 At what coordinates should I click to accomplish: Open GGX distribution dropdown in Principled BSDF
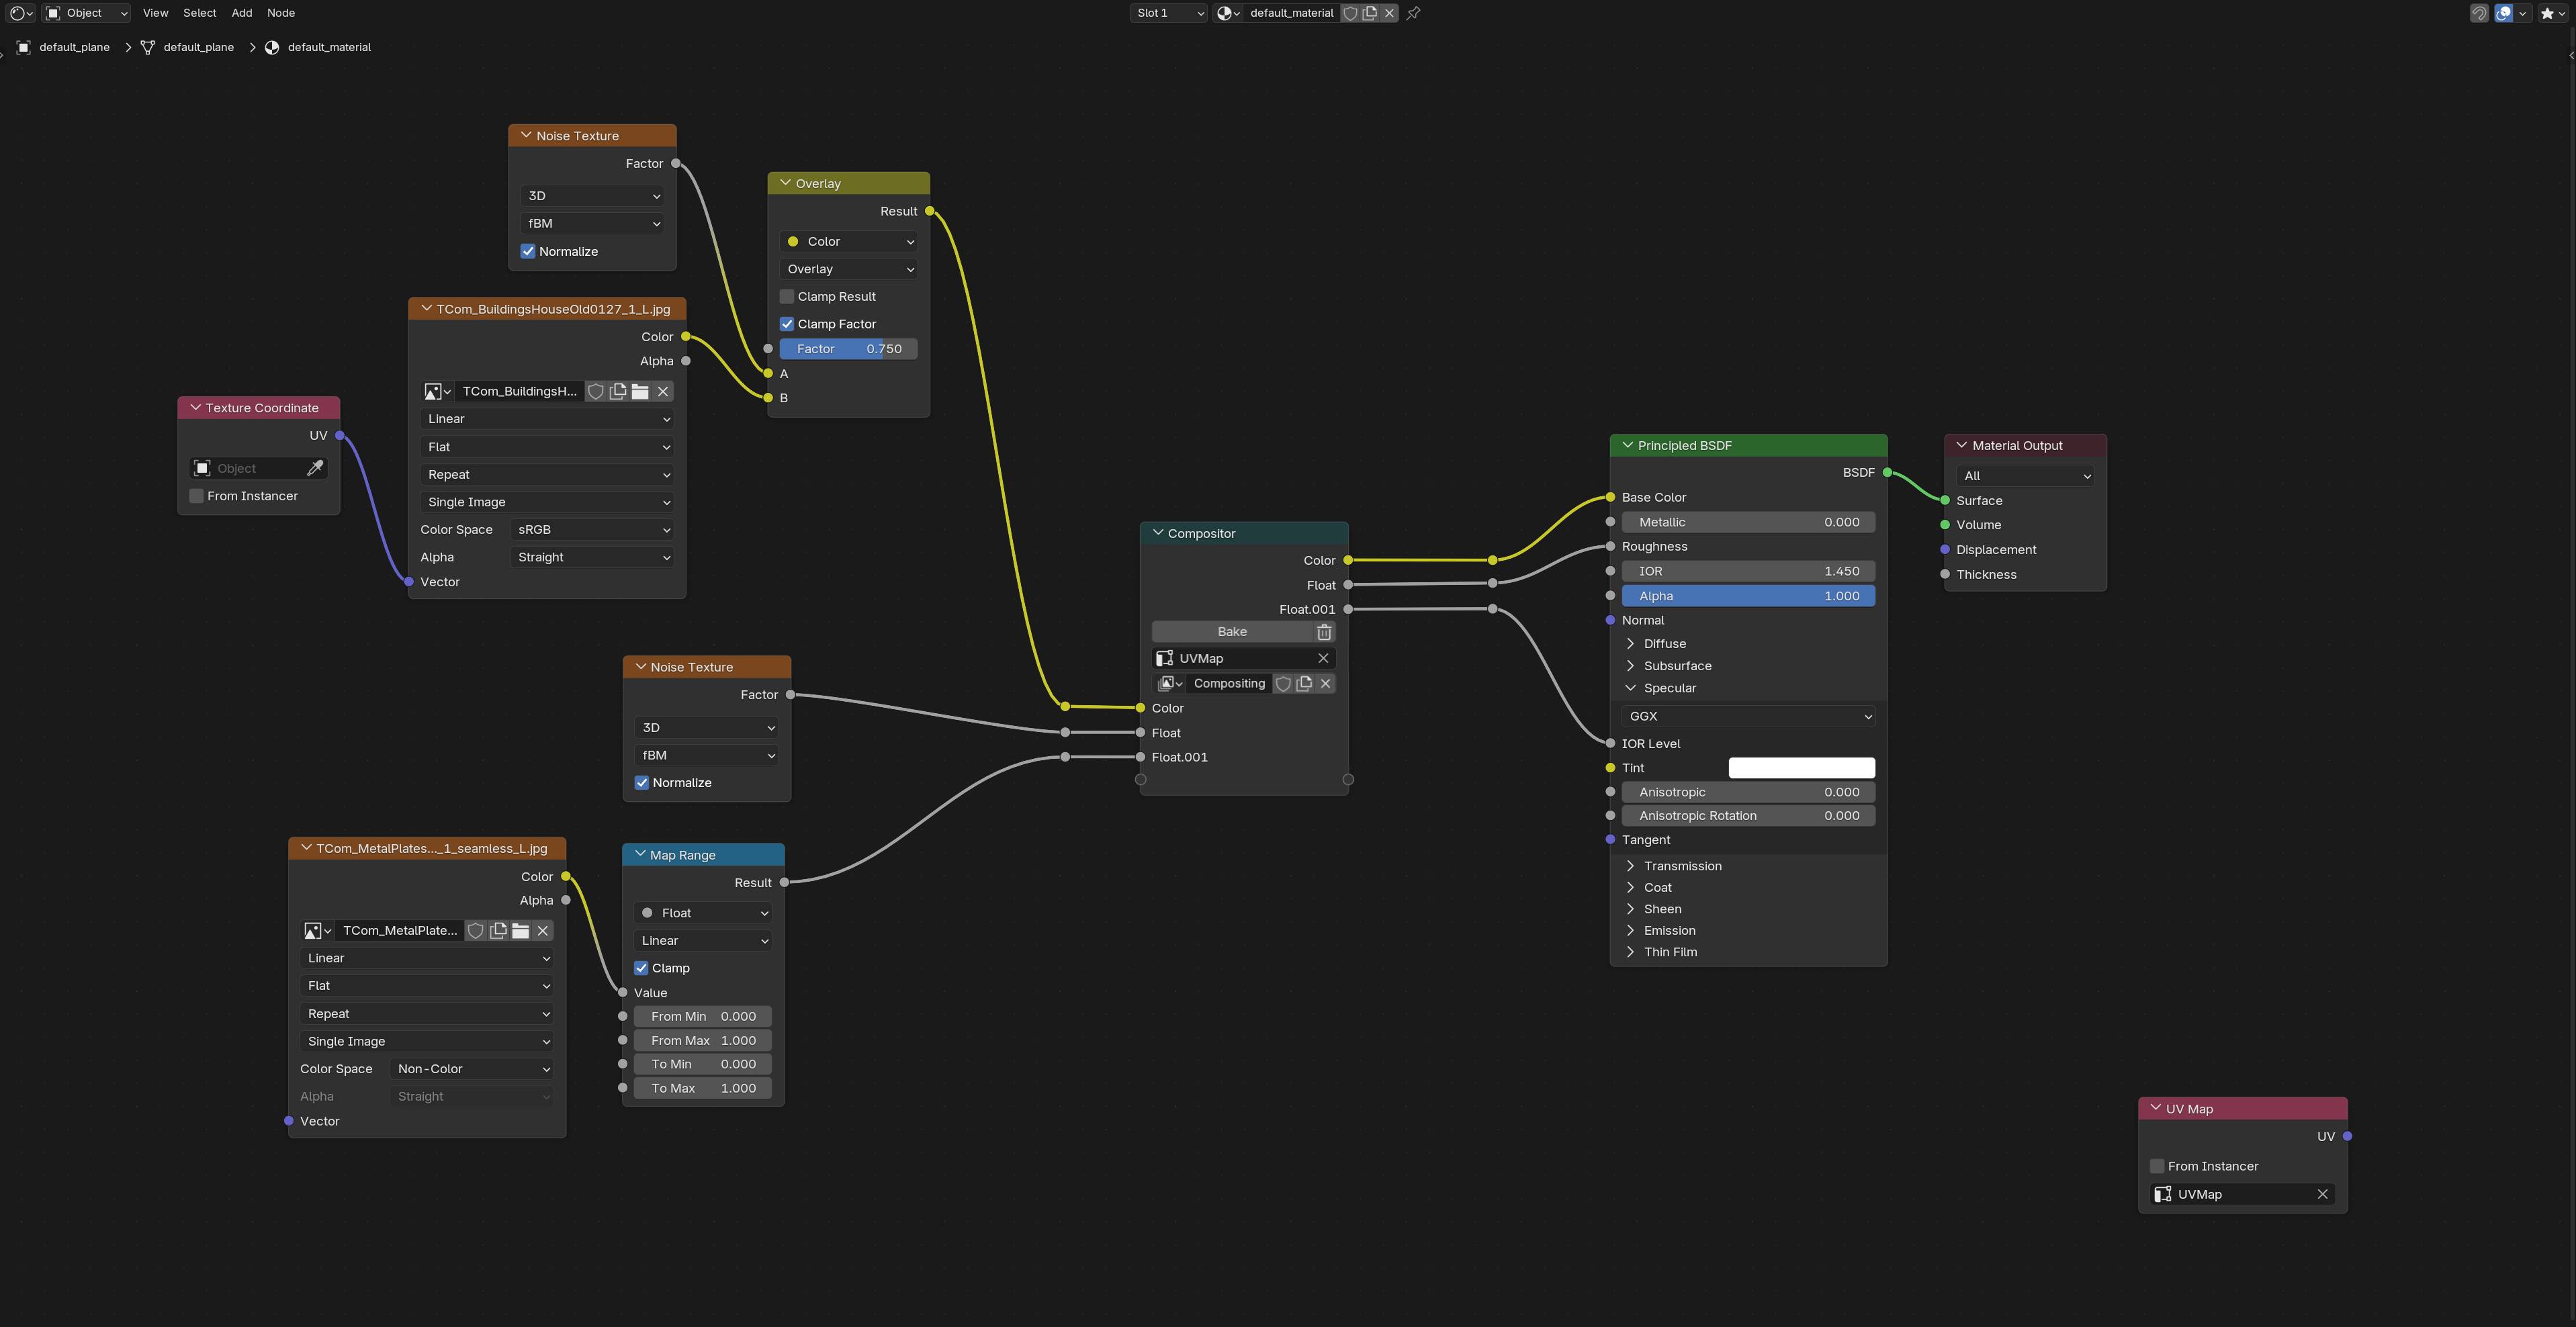(x=1748, y=716)
